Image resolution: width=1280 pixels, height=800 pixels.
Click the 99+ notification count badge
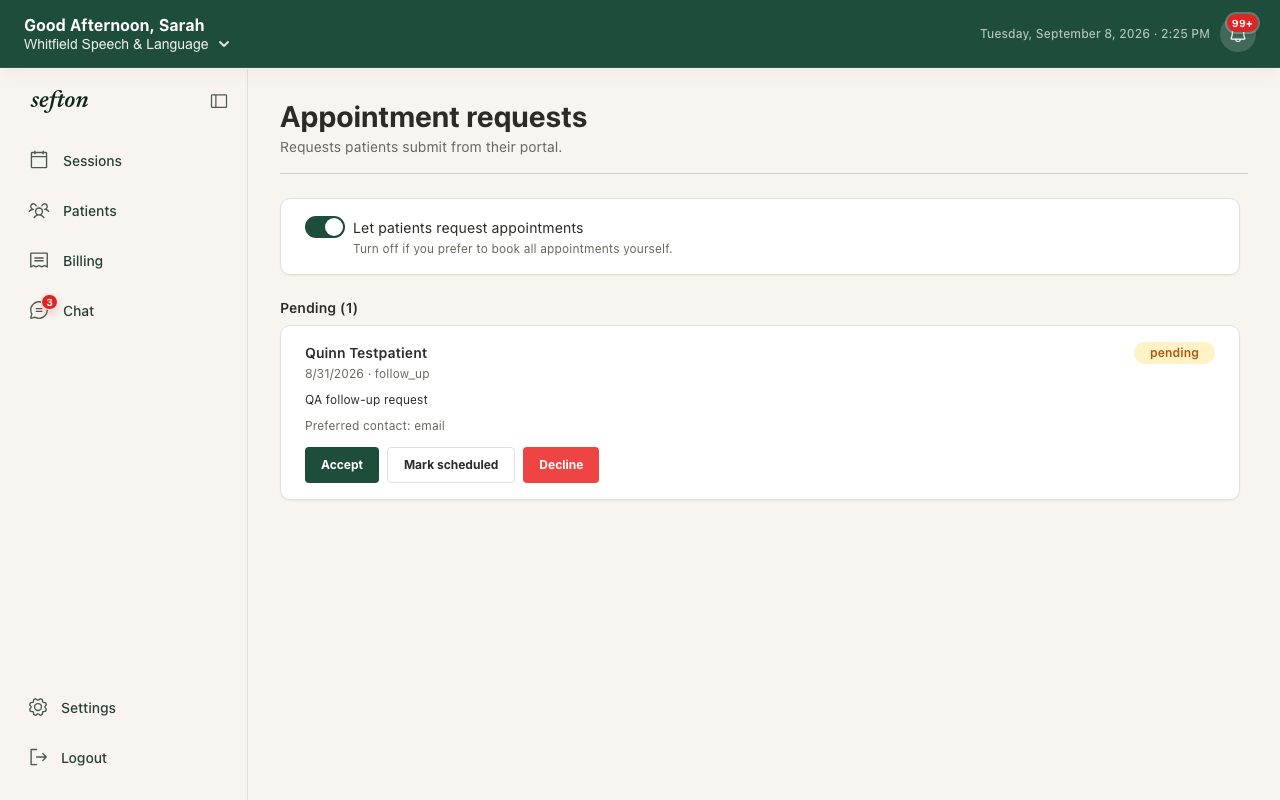(x=1242, y=23)
